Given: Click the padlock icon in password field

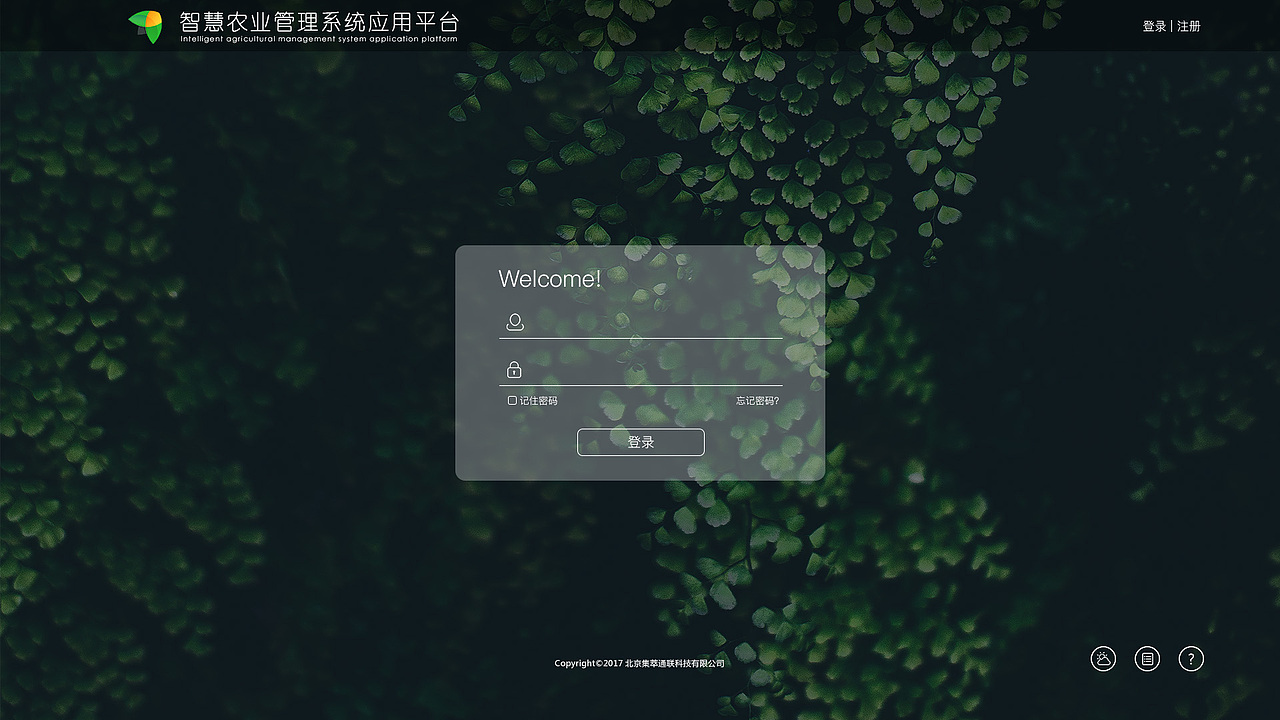Looking at the screenshot, I should pyautogui.click(x=514, y=368).
